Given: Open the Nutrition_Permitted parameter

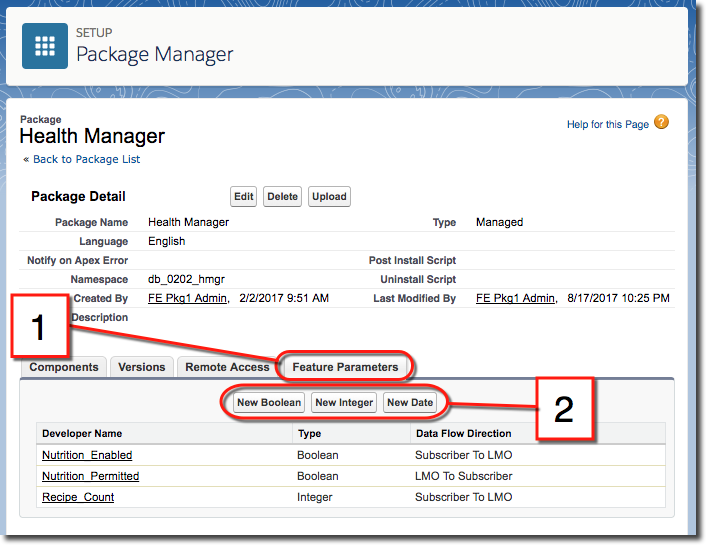Looking at the screenshot, I should click(91, 476).
